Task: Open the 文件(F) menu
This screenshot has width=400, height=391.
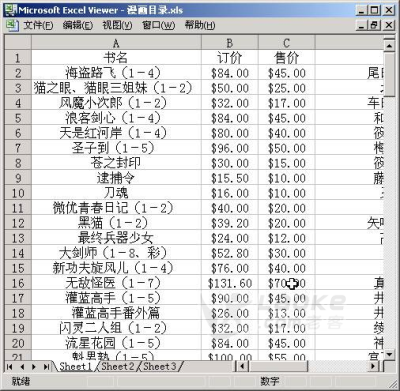Action: (x=38, y=25)
